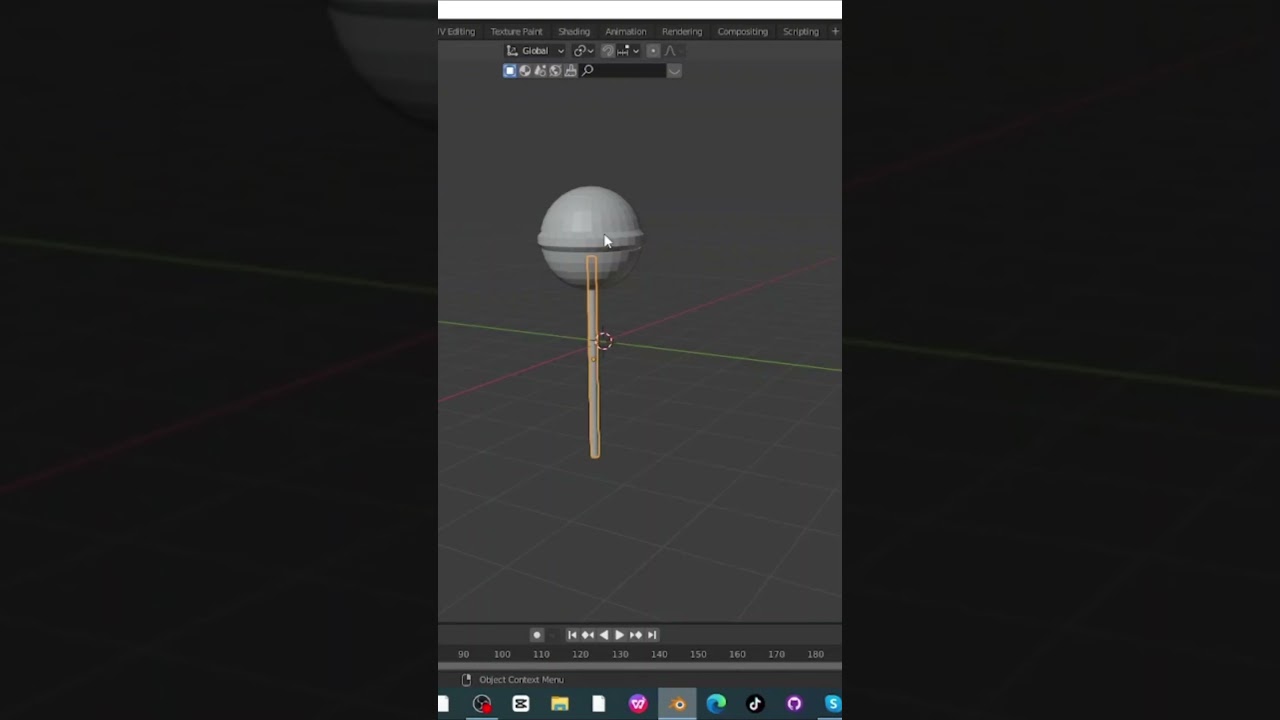The width and height of the screenshot is (1280, 720).
Task: Toggle proportional editing circle icon
Action: pyautogui.click(x=653, y=51)
